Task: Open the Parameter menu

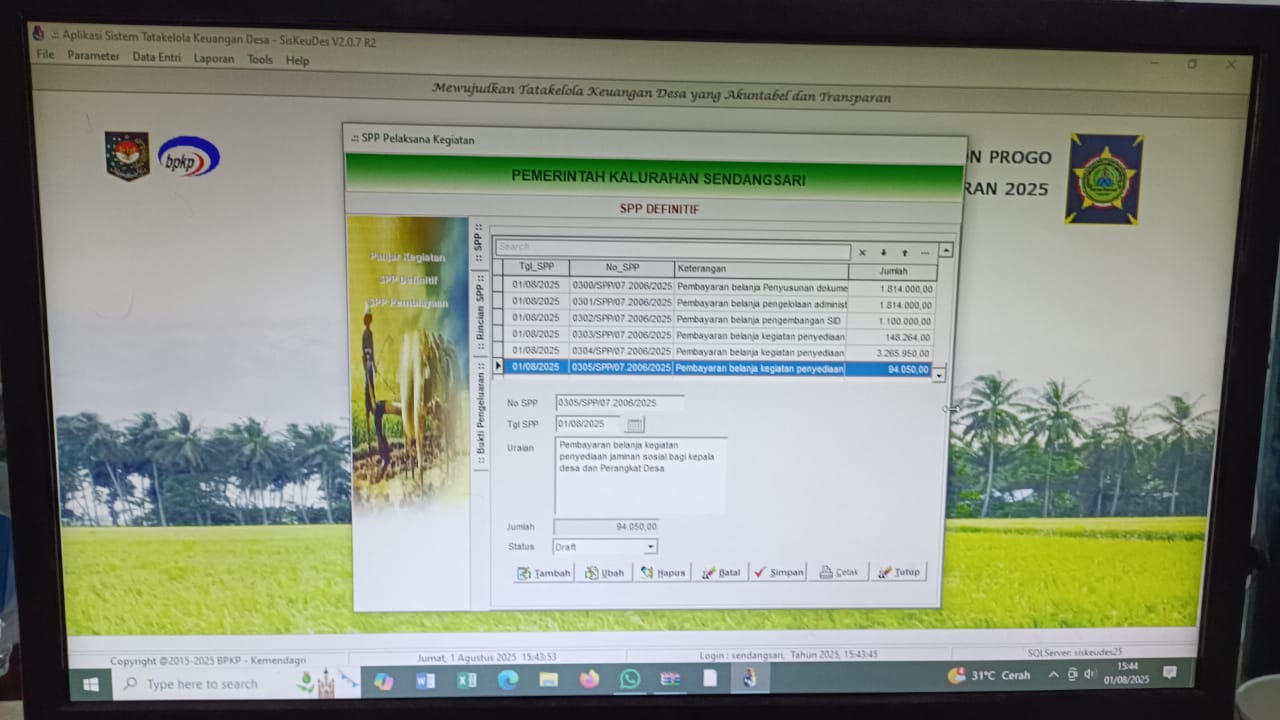Action: 93,56
